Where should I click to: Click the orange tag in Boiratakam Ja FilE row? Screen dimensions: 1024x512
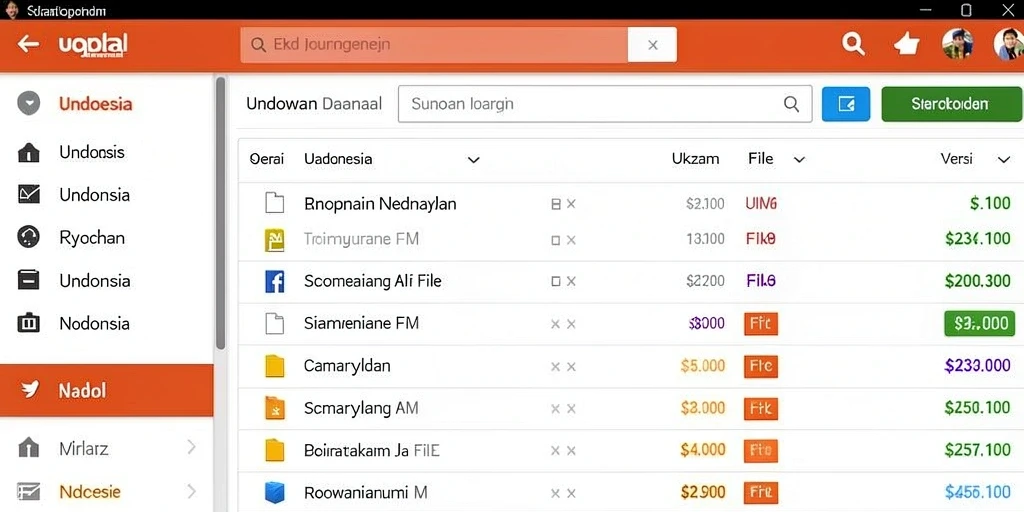coord(761,450)
